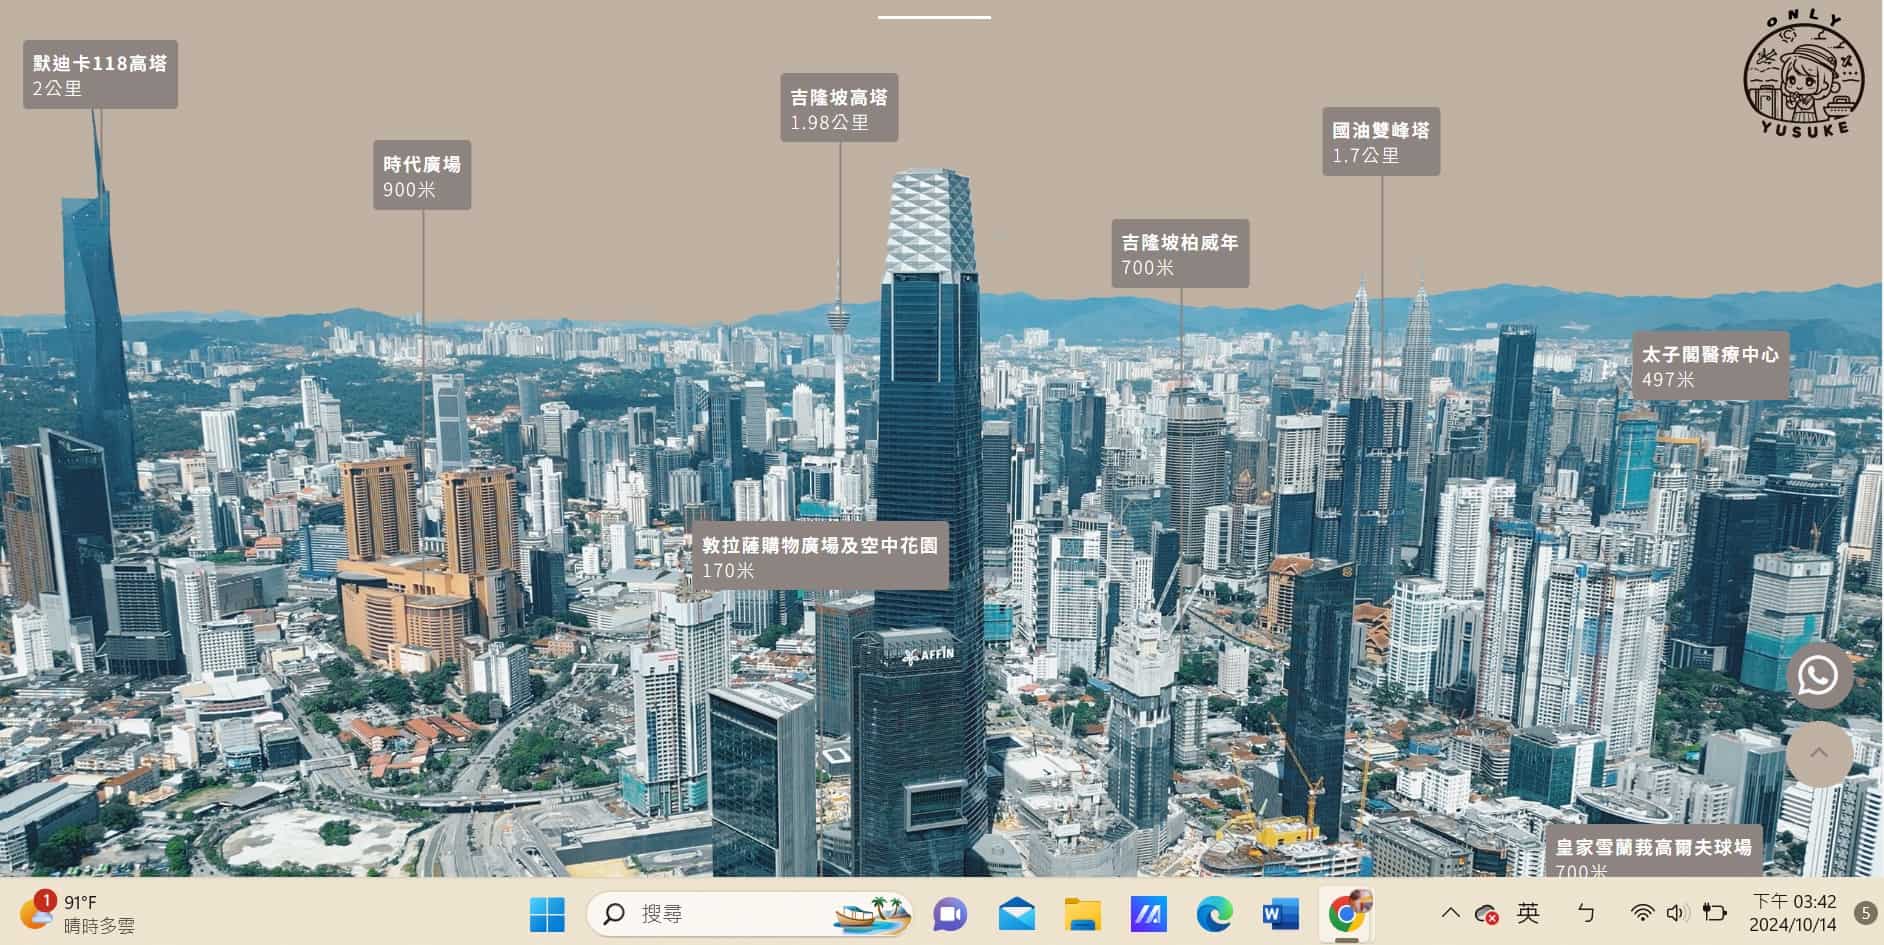Open Microsoft Teams chat
This screenshot has height=945, width=1884.
point(948,913)
